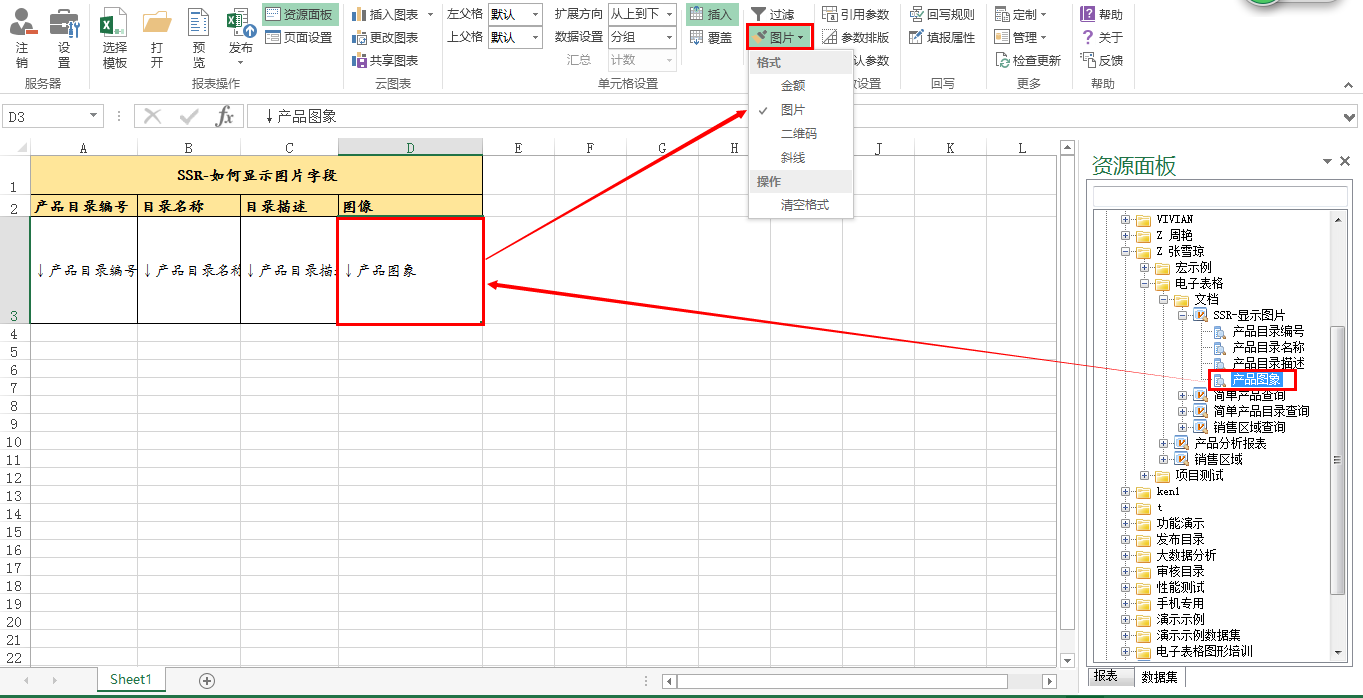Click 引用参数 reference parameters
The image size is (1363, 698).
[855, 14]
